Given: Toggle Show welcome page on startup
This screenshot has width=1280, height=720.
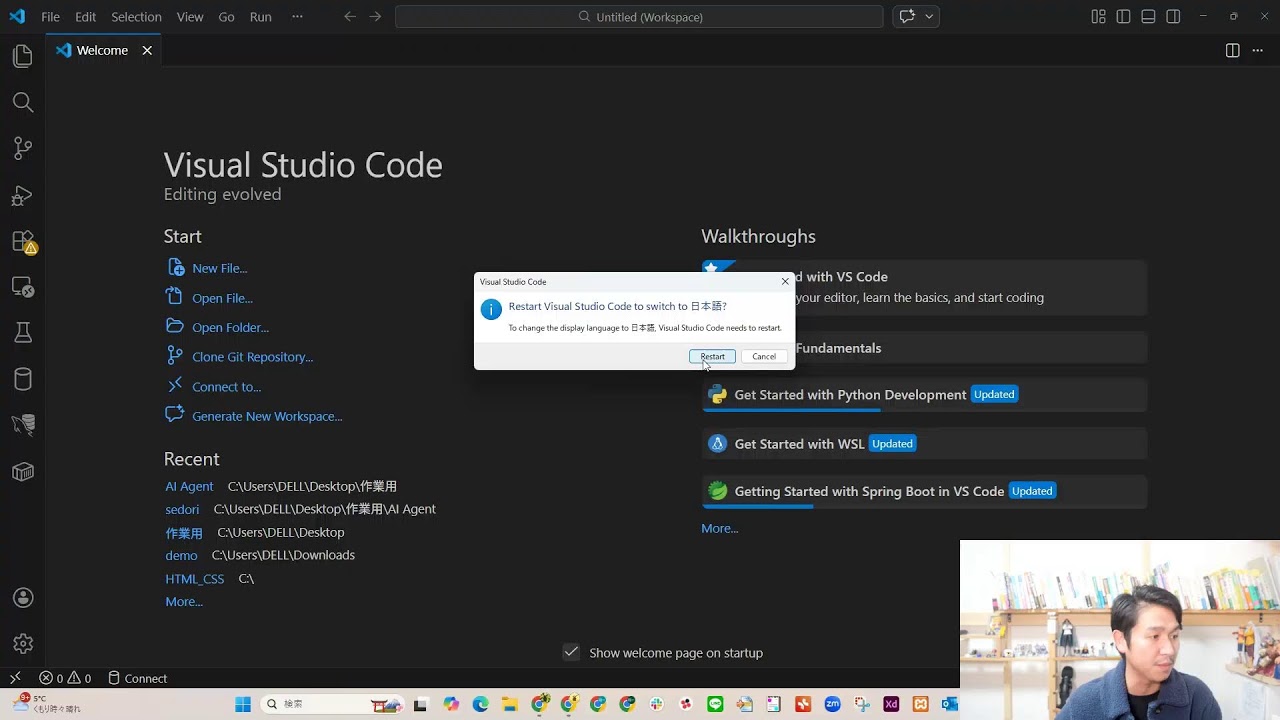Looking at the screenshot, I should coord(571,652).
